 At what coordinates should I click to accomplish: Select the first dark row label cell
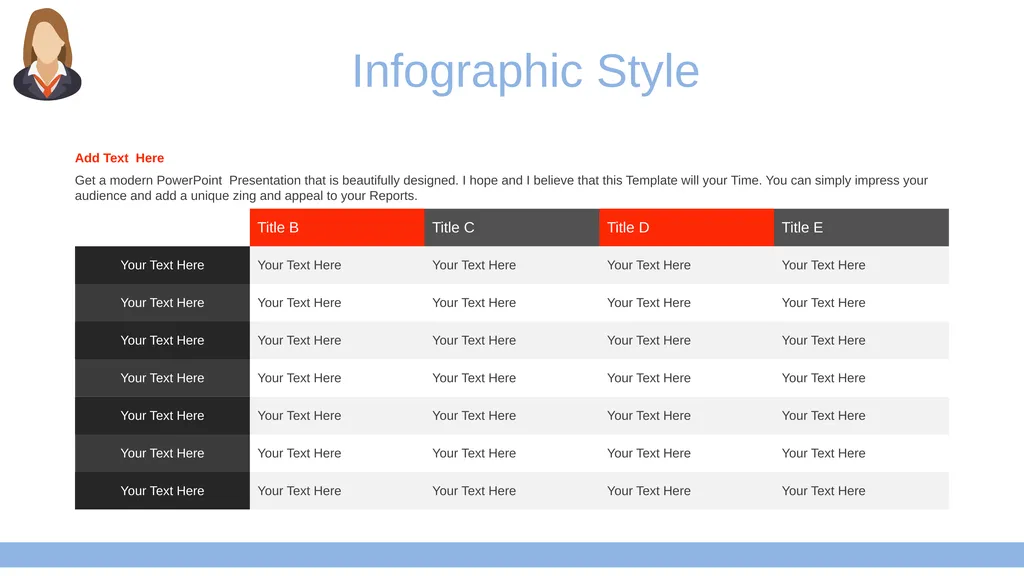163,265
